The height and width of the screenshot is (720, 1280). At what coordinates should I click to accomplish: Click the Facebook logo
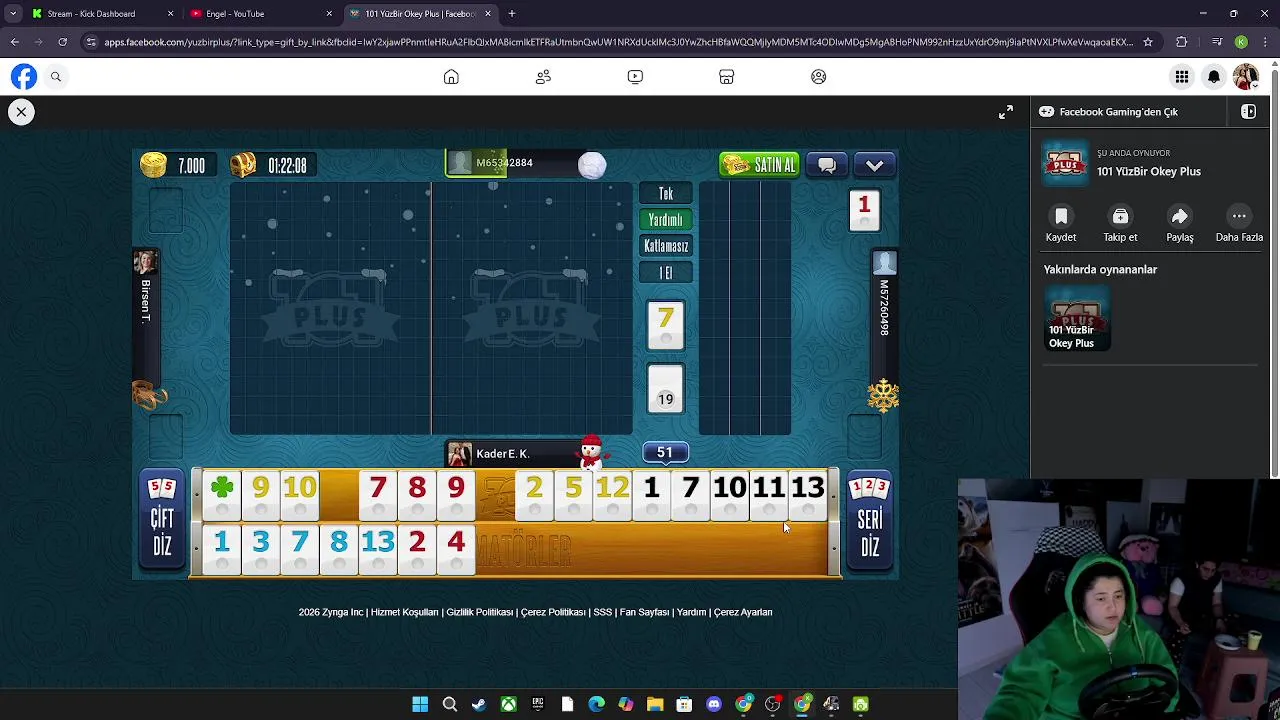pyautogui.click(x=24, y=77)
